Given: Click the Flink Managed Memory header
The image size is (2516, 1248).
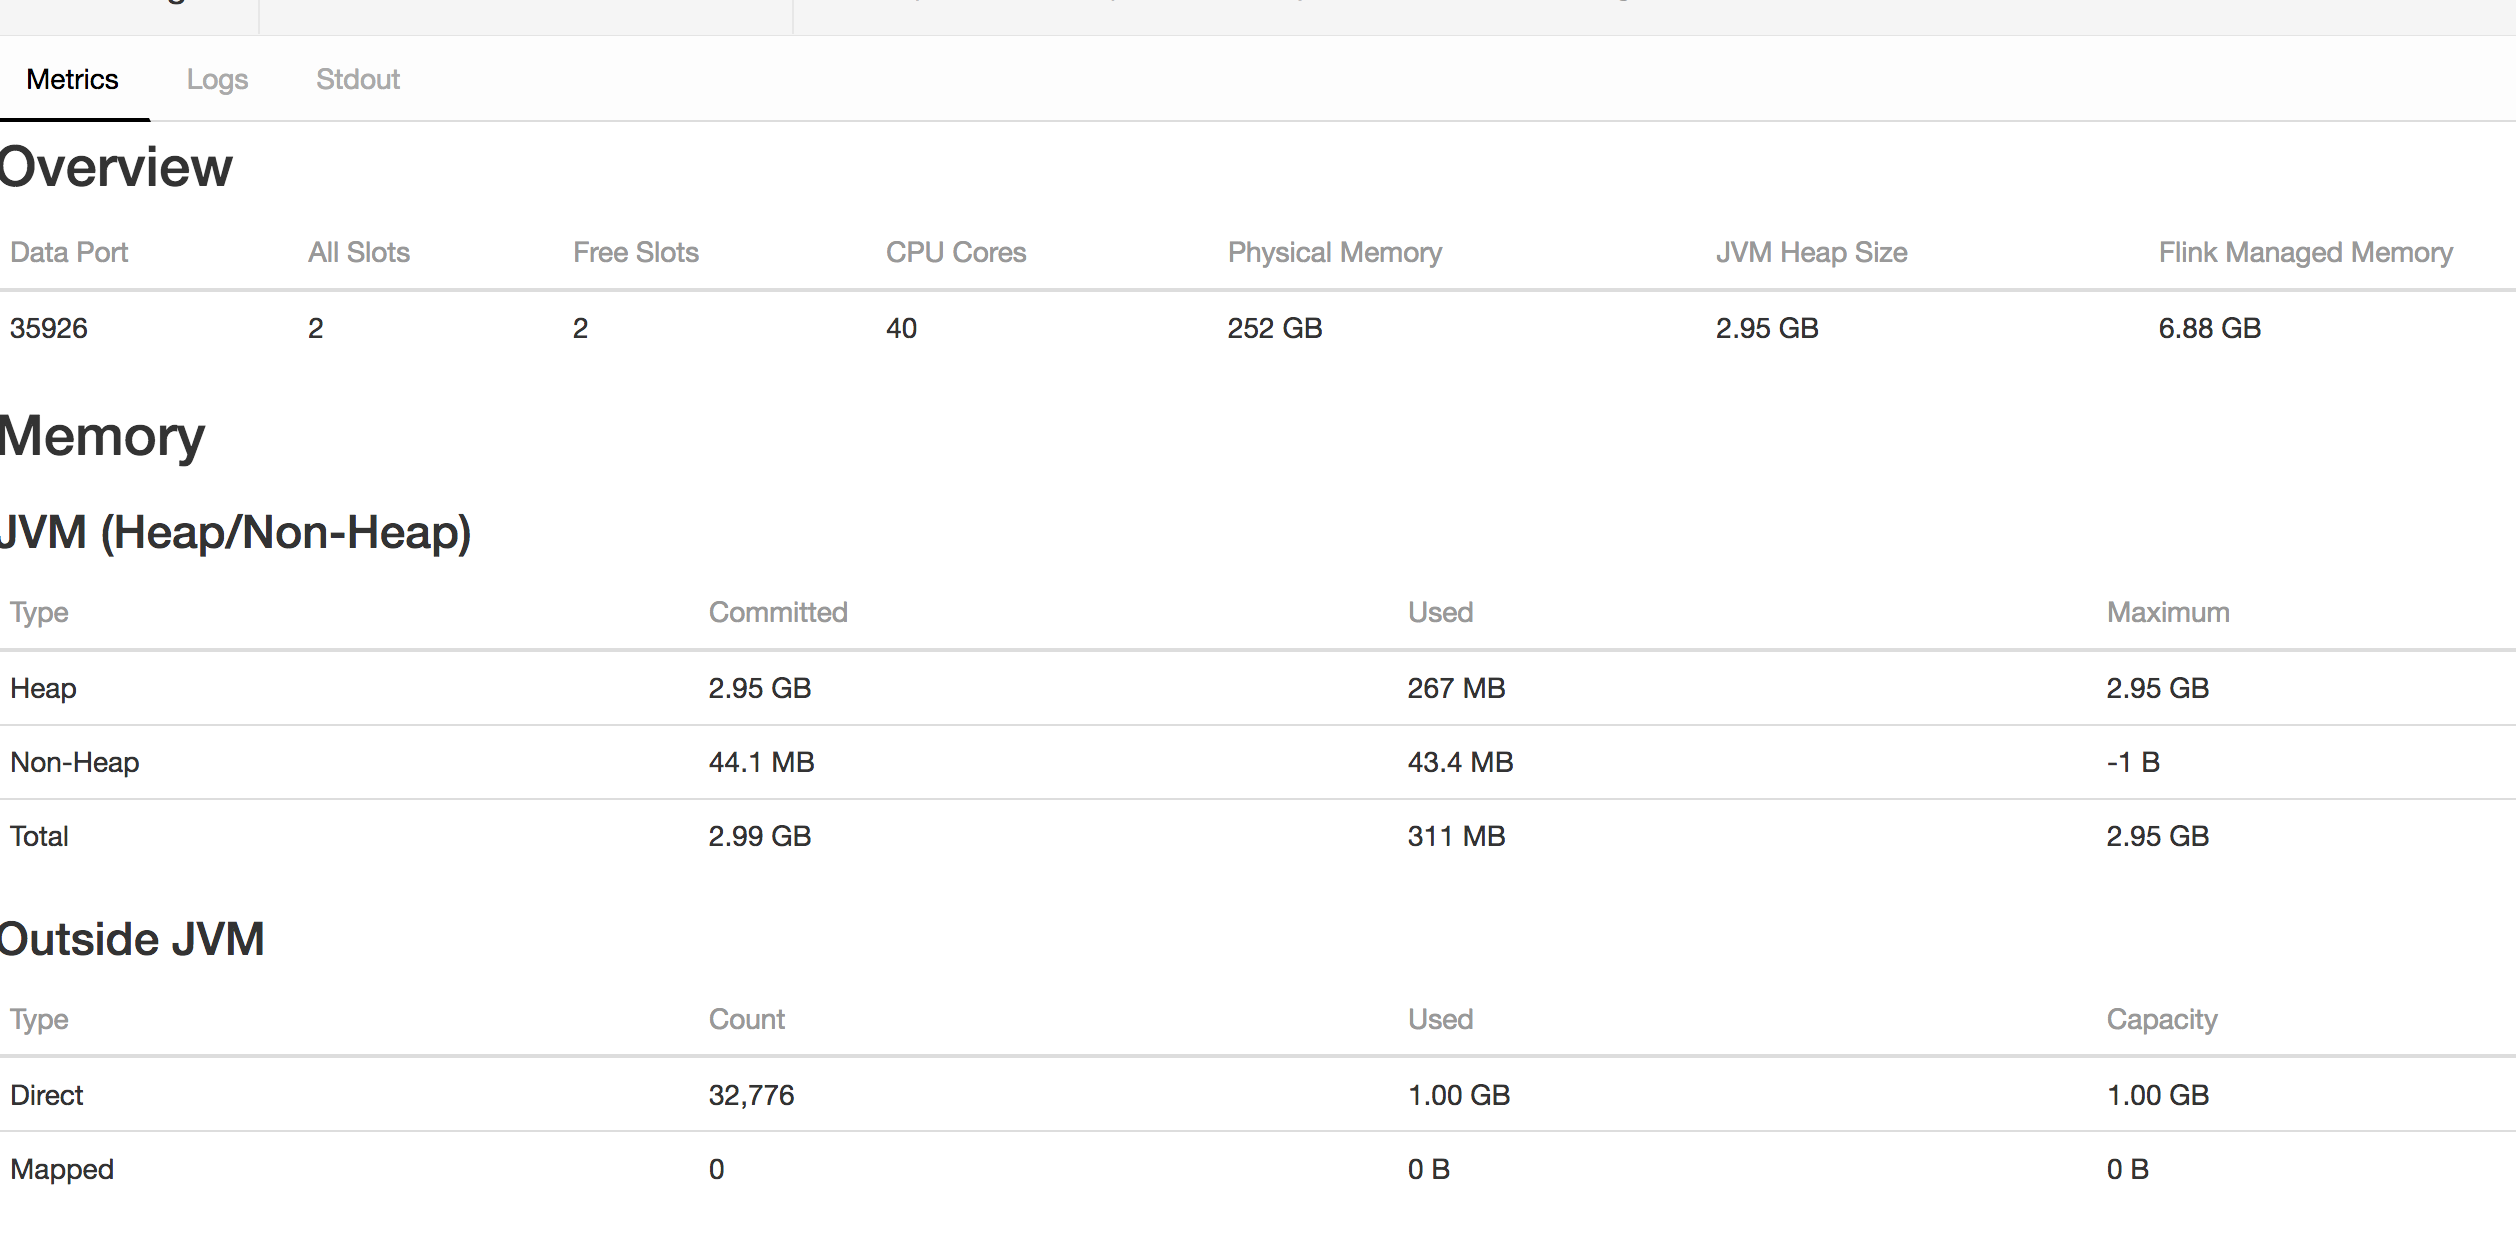Looking at the screenshot, I should pos(2305,253).
